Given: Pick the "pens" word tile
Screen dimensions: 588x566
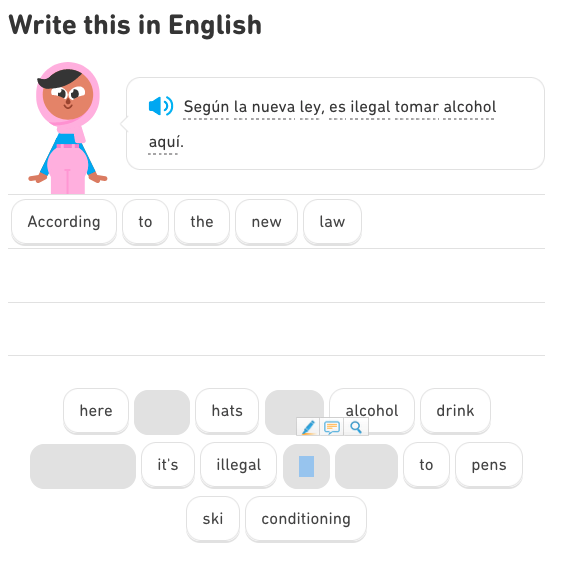Looking at the screenshot, I should pos(489,465).
